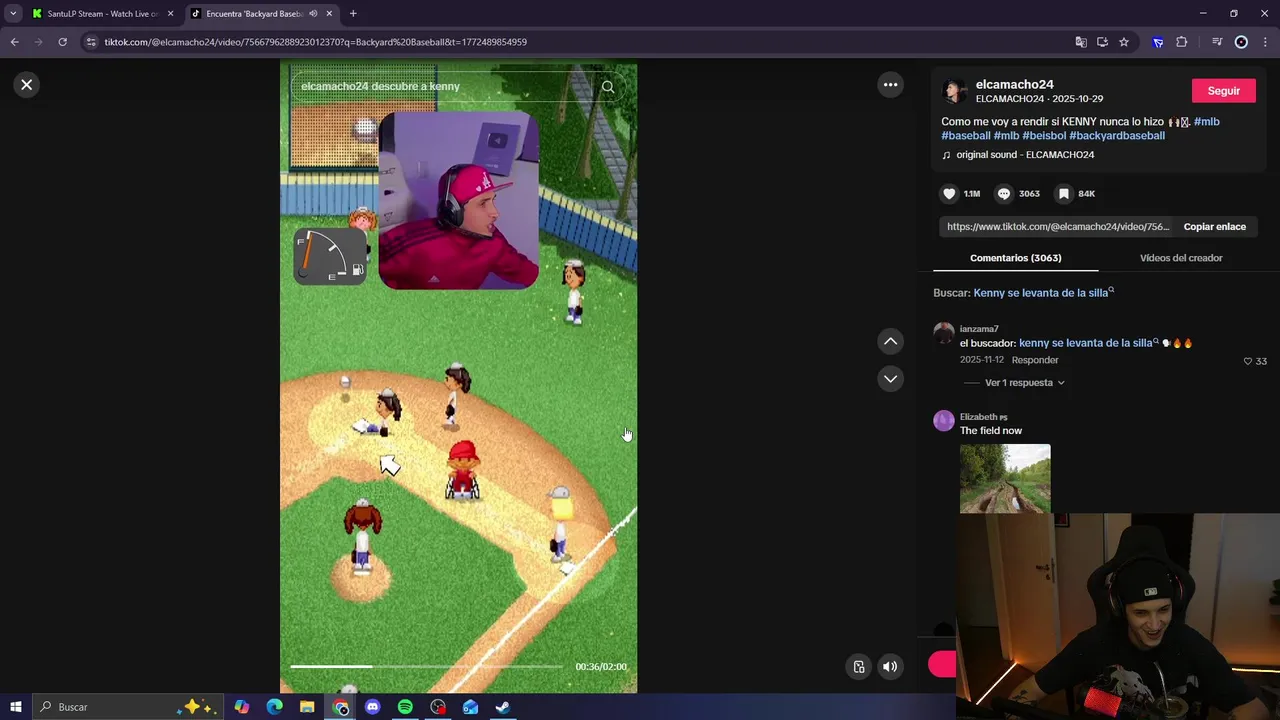The height and width of the screenshot is (720, 1280).
Task: Switch to Comentarios (3063) tab
Action: coord(1015,258)
